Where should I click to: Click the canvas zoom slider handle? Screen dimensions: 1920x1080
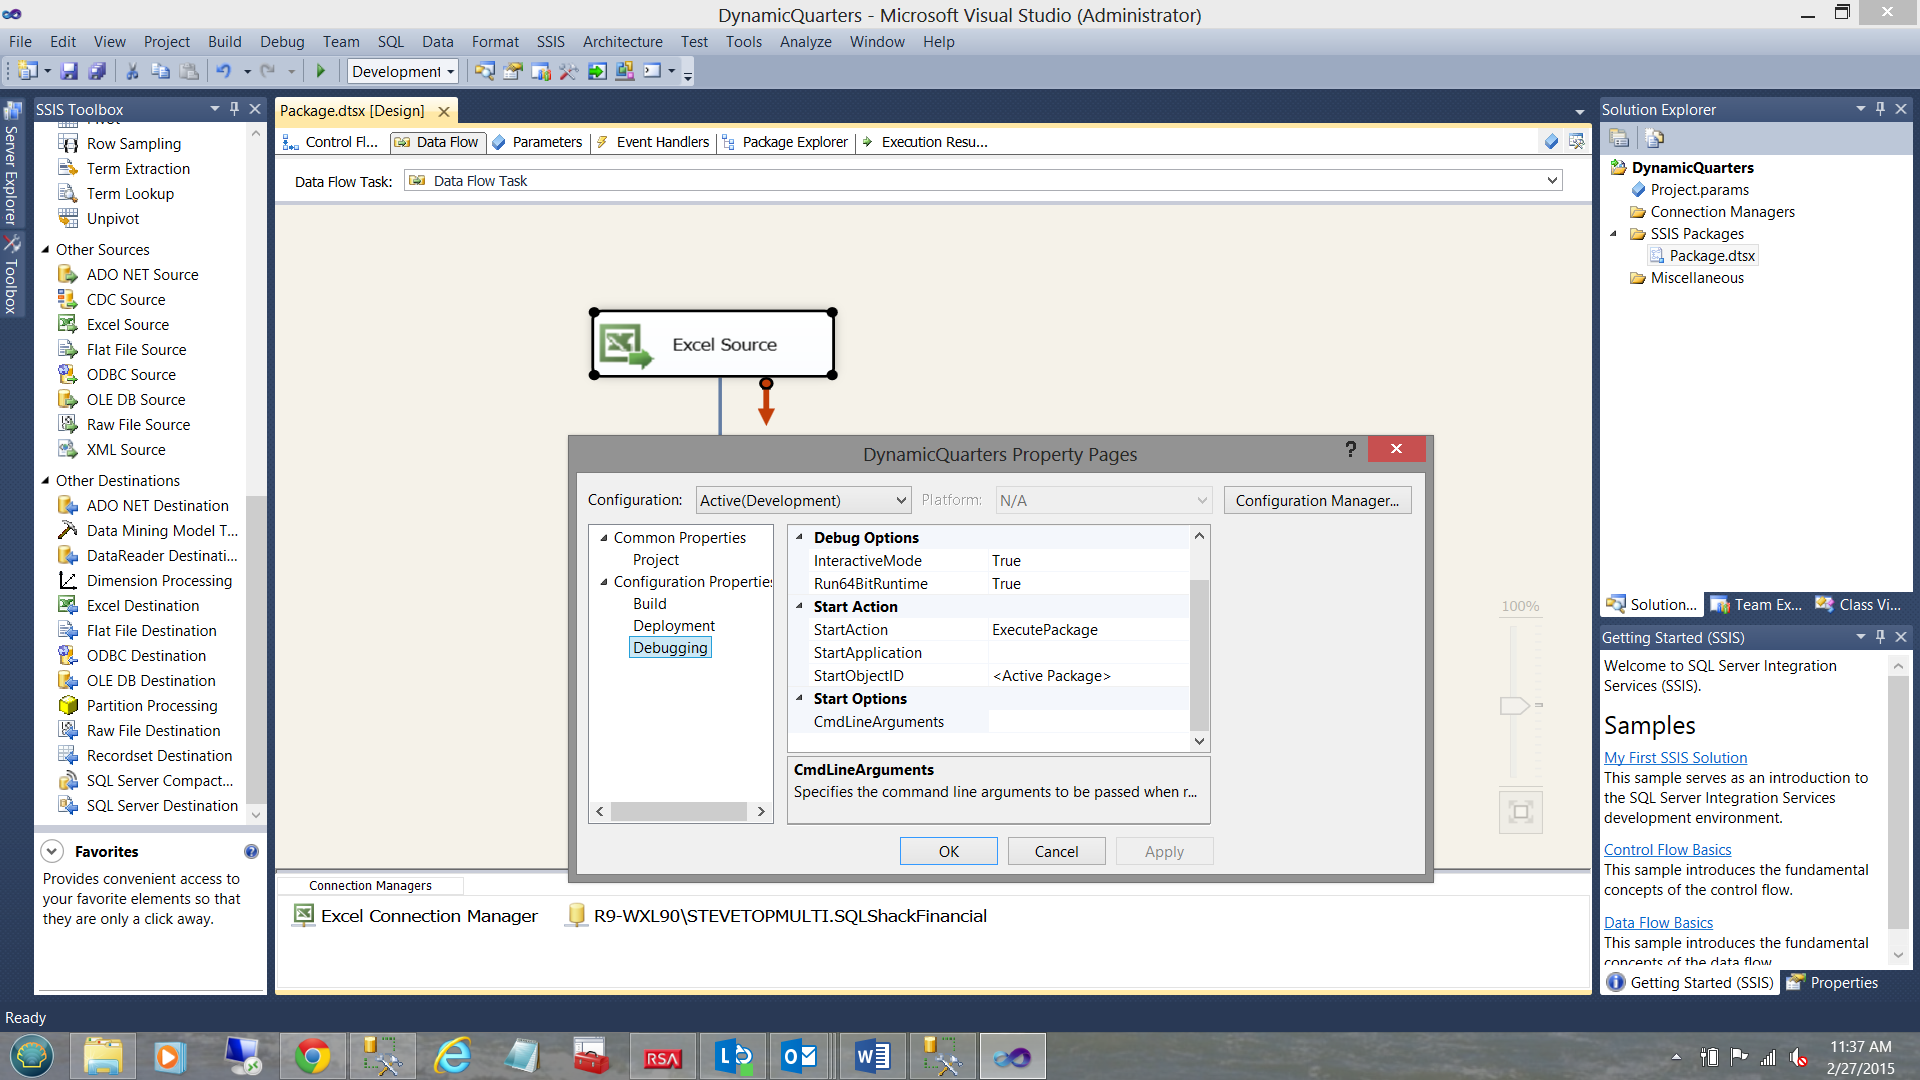(x=1514, y=706)
